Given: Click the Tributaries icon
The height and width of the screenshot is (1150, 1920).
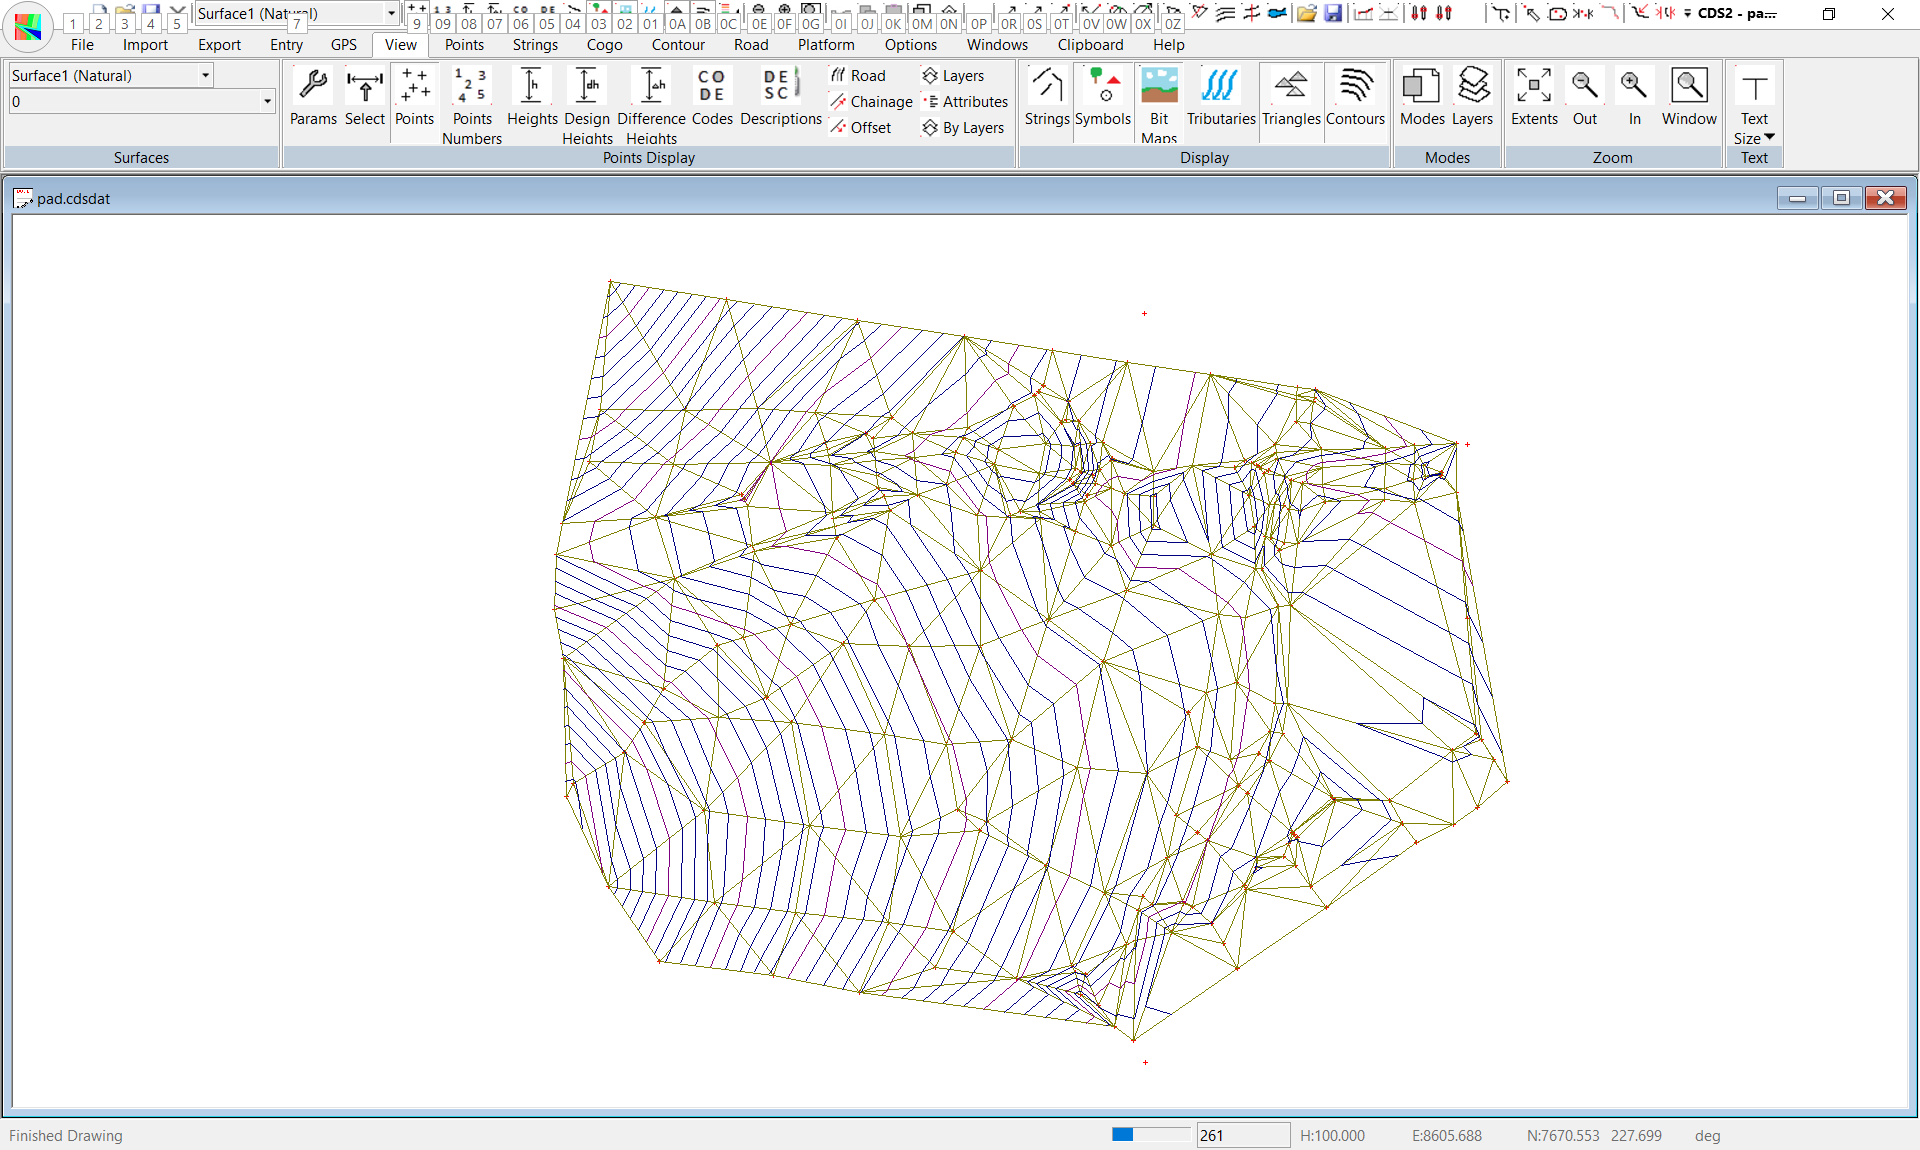Looking at the screenshot, I should coord(1220,87).
